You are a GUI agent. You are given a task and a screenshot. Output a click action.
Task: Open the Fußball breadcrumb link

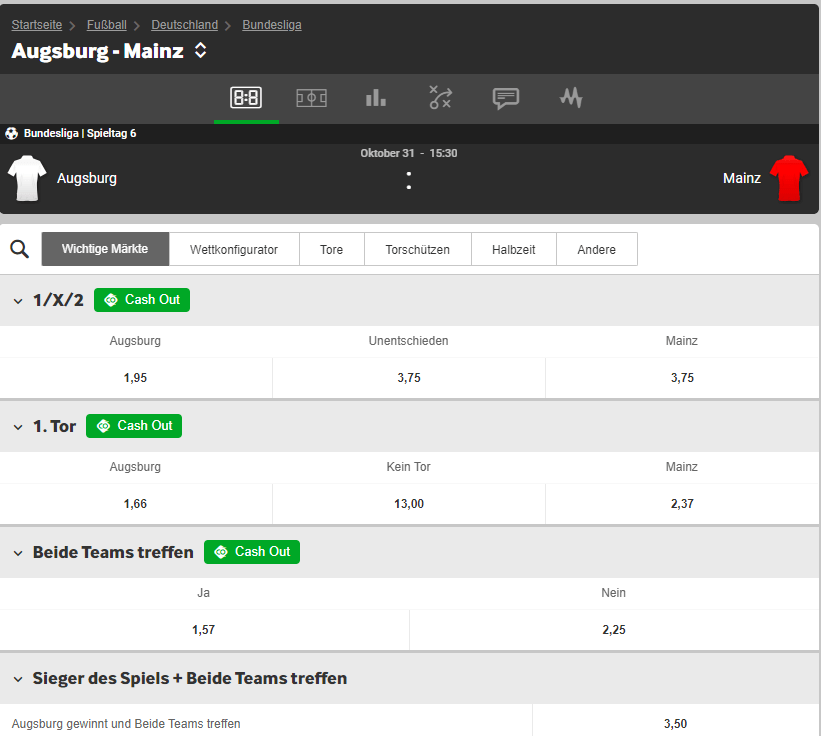tap(107, 25)
